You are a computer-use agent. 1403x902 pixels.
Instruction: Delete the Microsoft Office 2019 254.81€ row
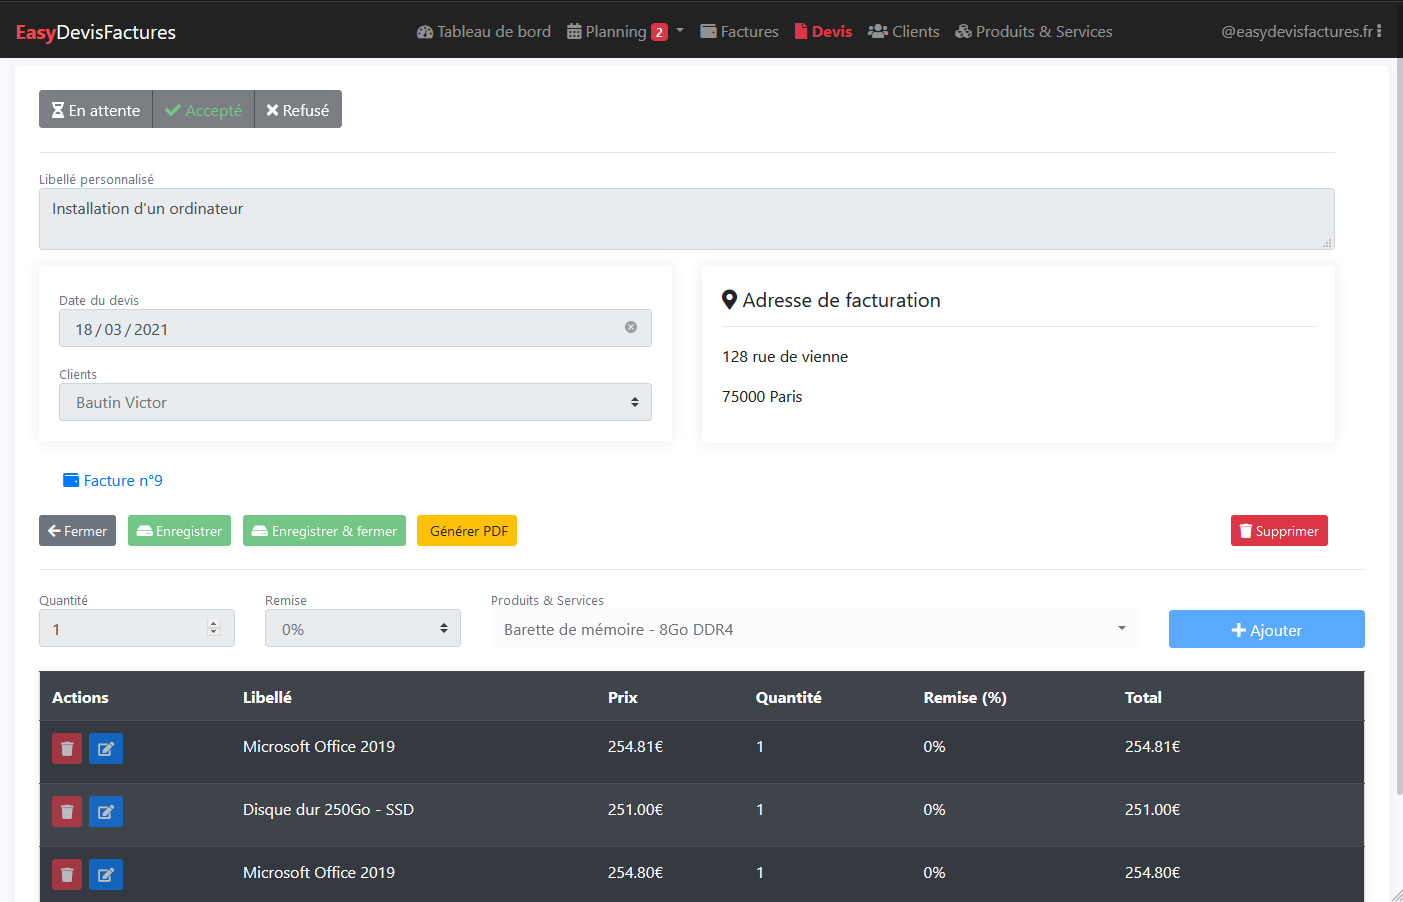coord(67,748)
